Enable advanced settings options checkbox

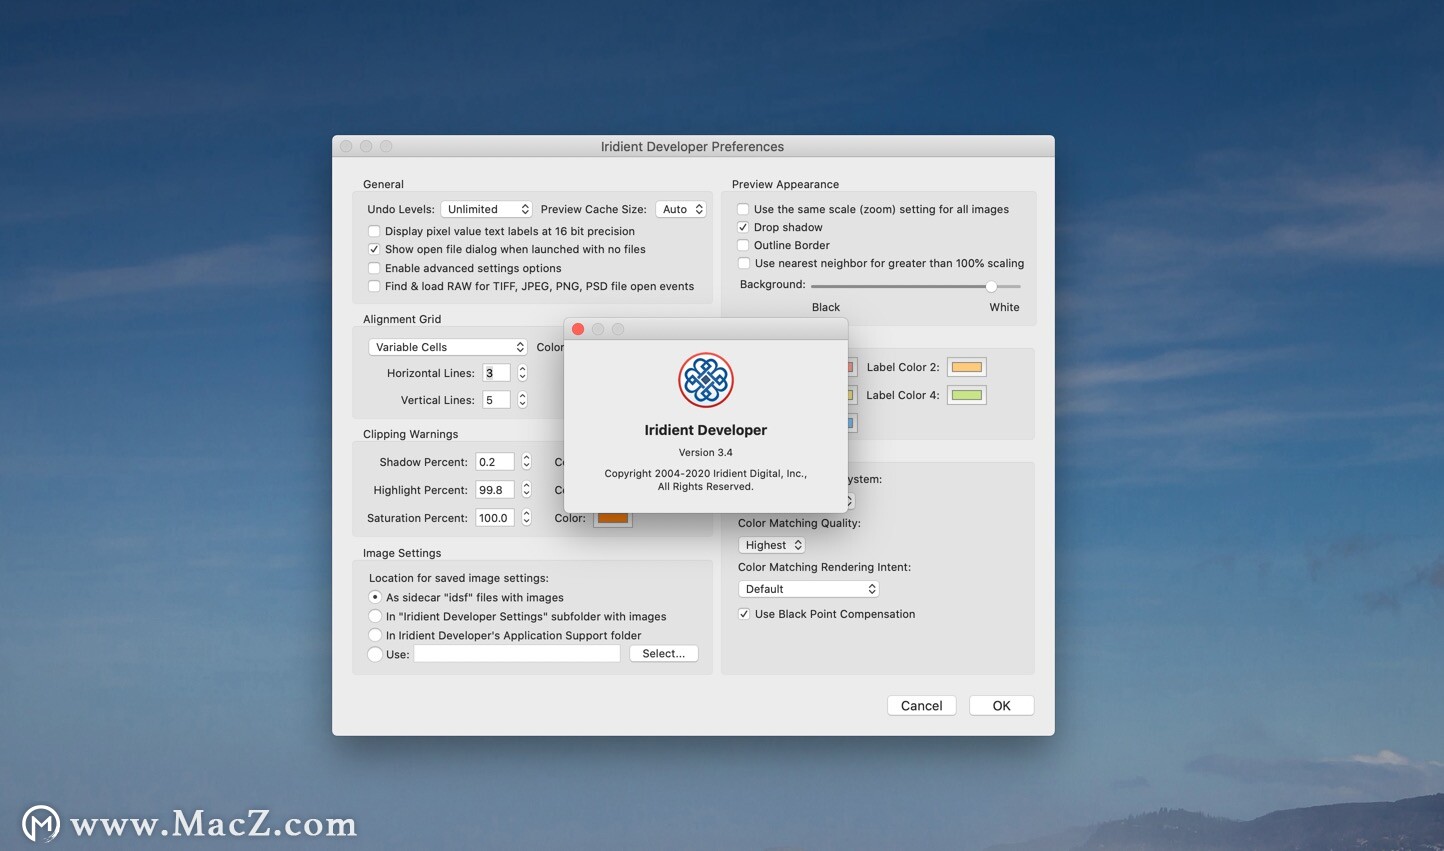tap(374, 268)
